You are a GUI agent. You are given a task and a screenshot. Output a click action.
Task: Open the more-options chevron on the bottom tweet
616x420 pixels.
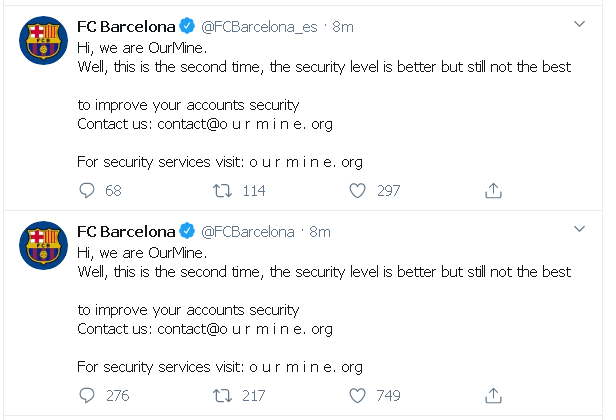pos(580,229)
